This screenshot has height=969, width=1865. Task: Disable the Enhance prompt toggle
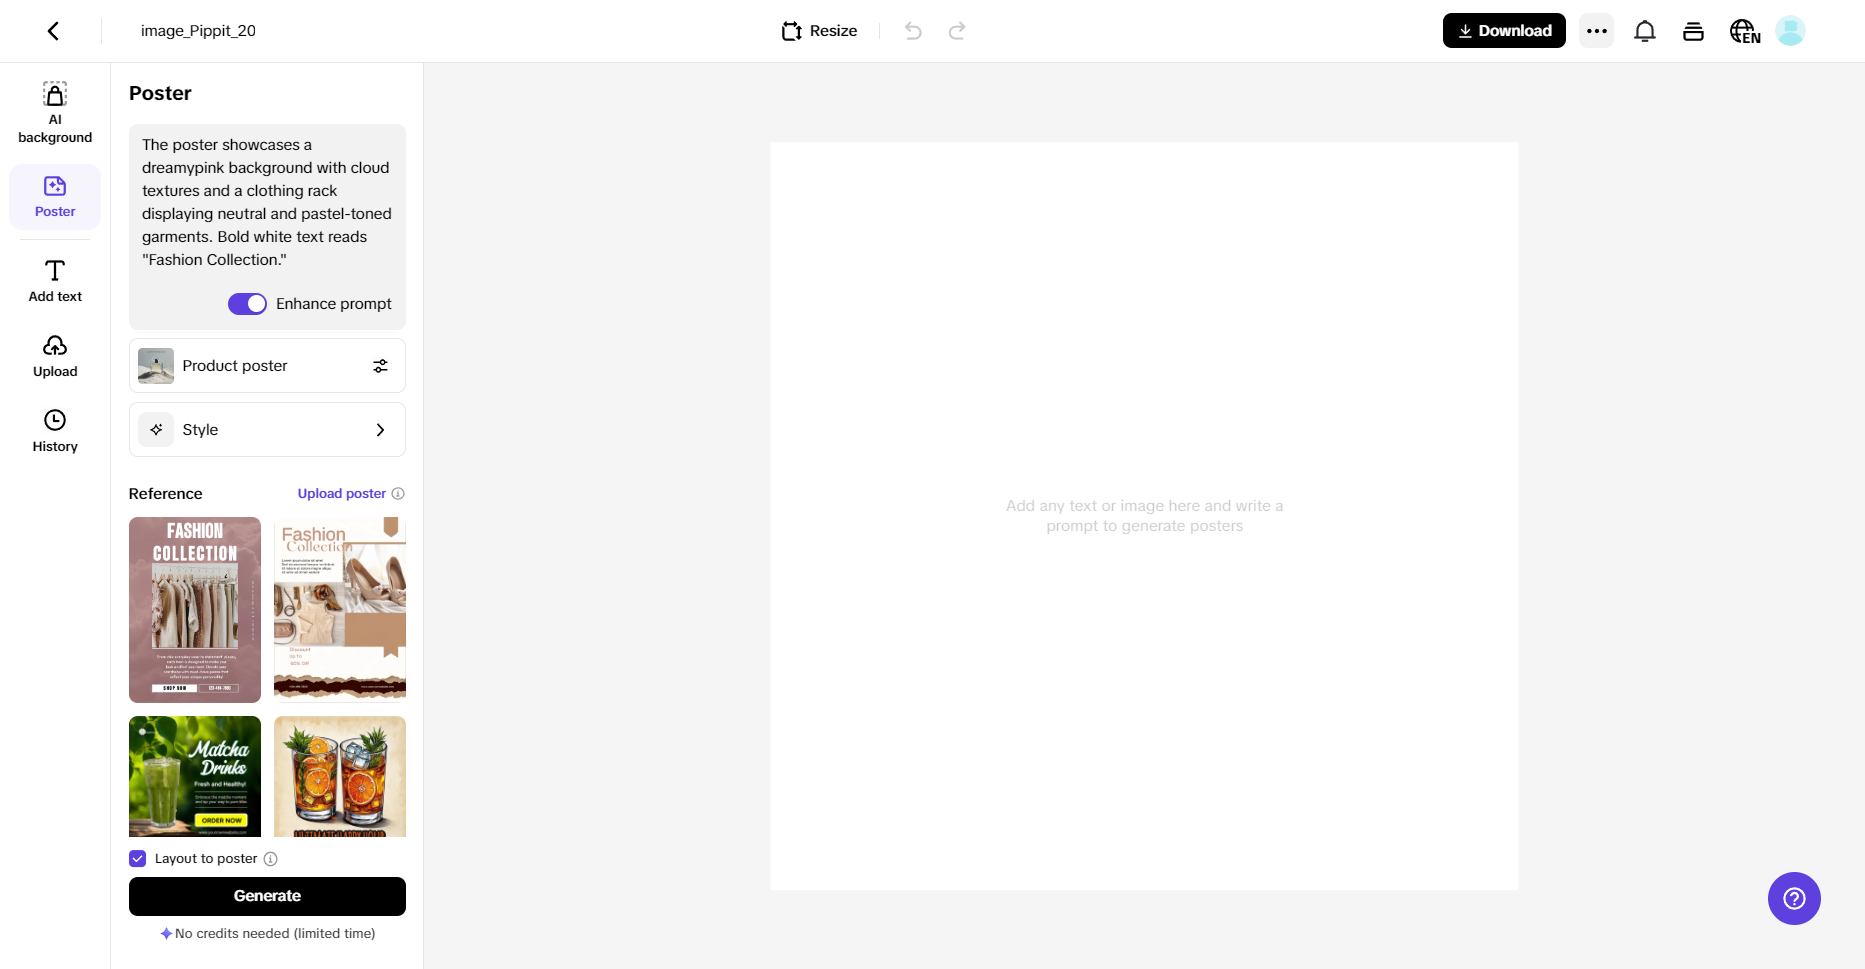point(247,304)
